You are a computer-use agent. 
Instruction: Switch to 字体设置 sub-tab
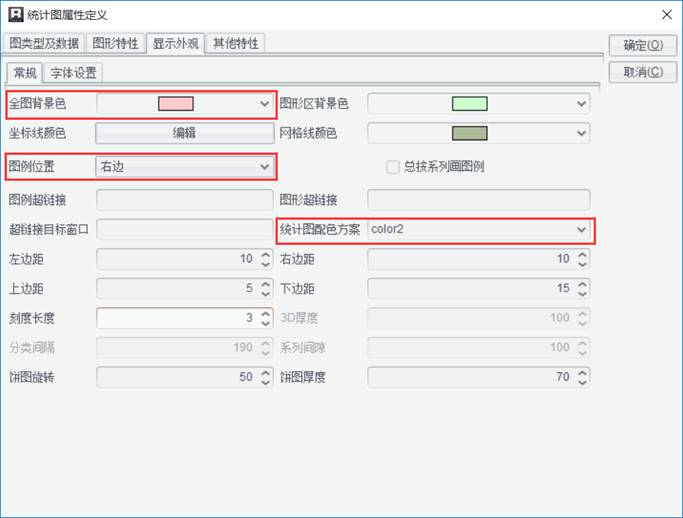[x=73, y=73]
